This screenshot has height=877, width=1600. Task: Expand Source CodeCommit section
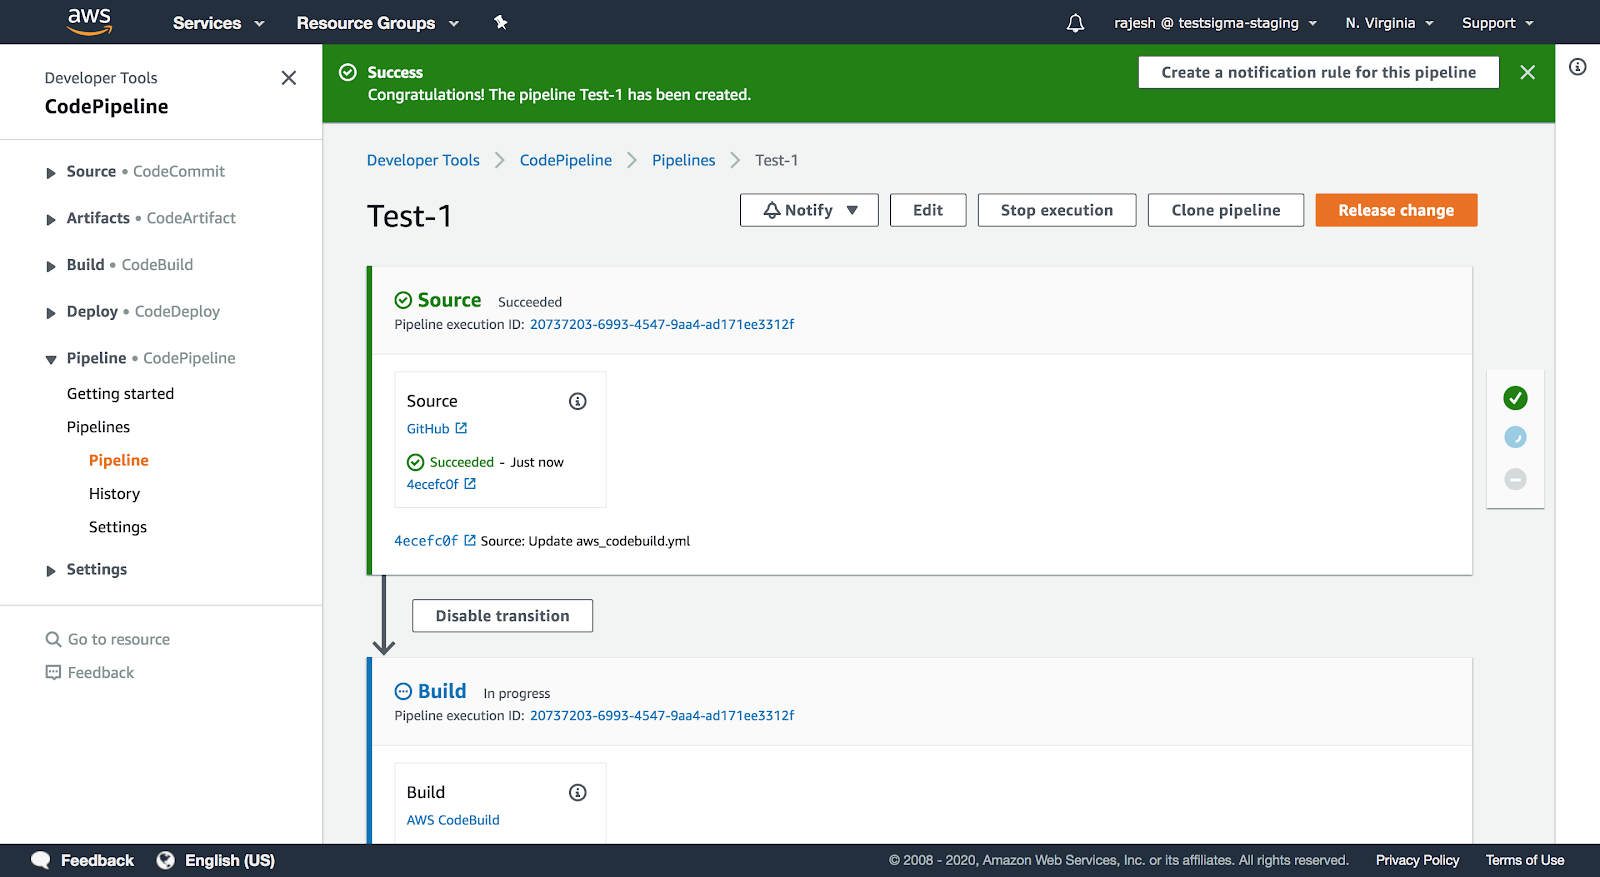[x=51, y=173]
